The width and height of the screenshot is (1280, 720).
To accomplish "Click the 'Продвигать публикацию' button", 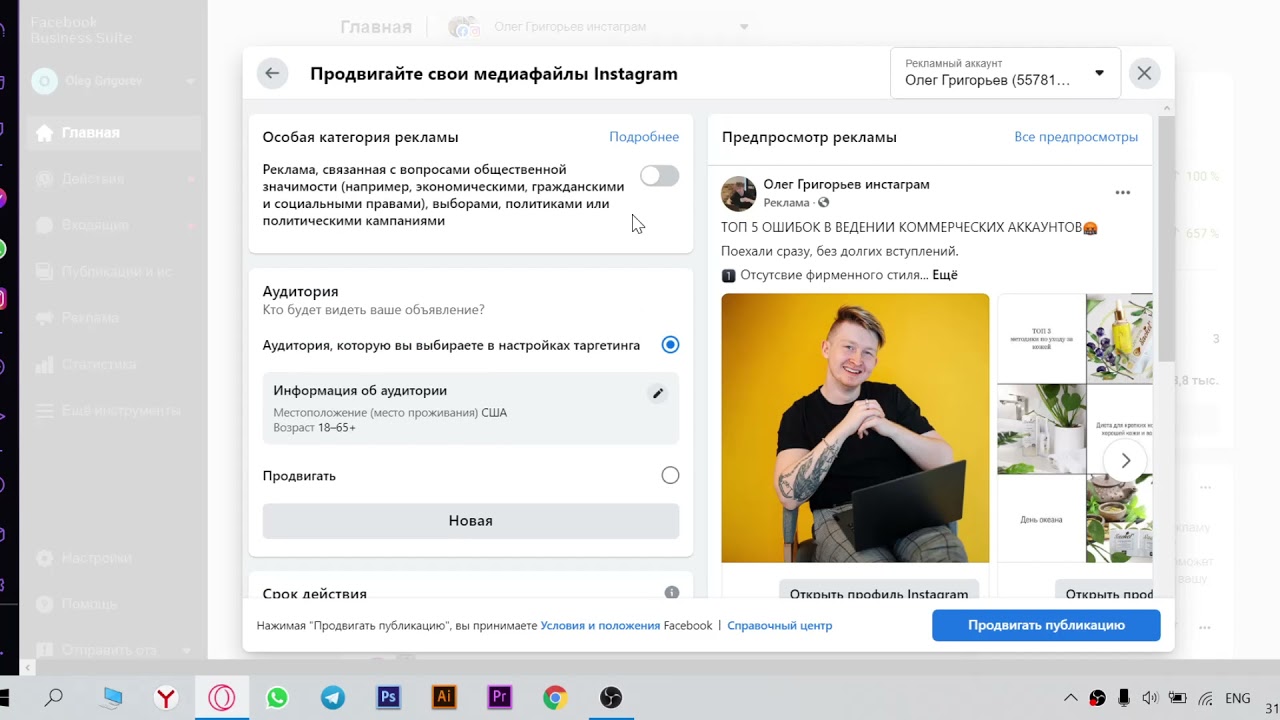I will (1046, 625).
